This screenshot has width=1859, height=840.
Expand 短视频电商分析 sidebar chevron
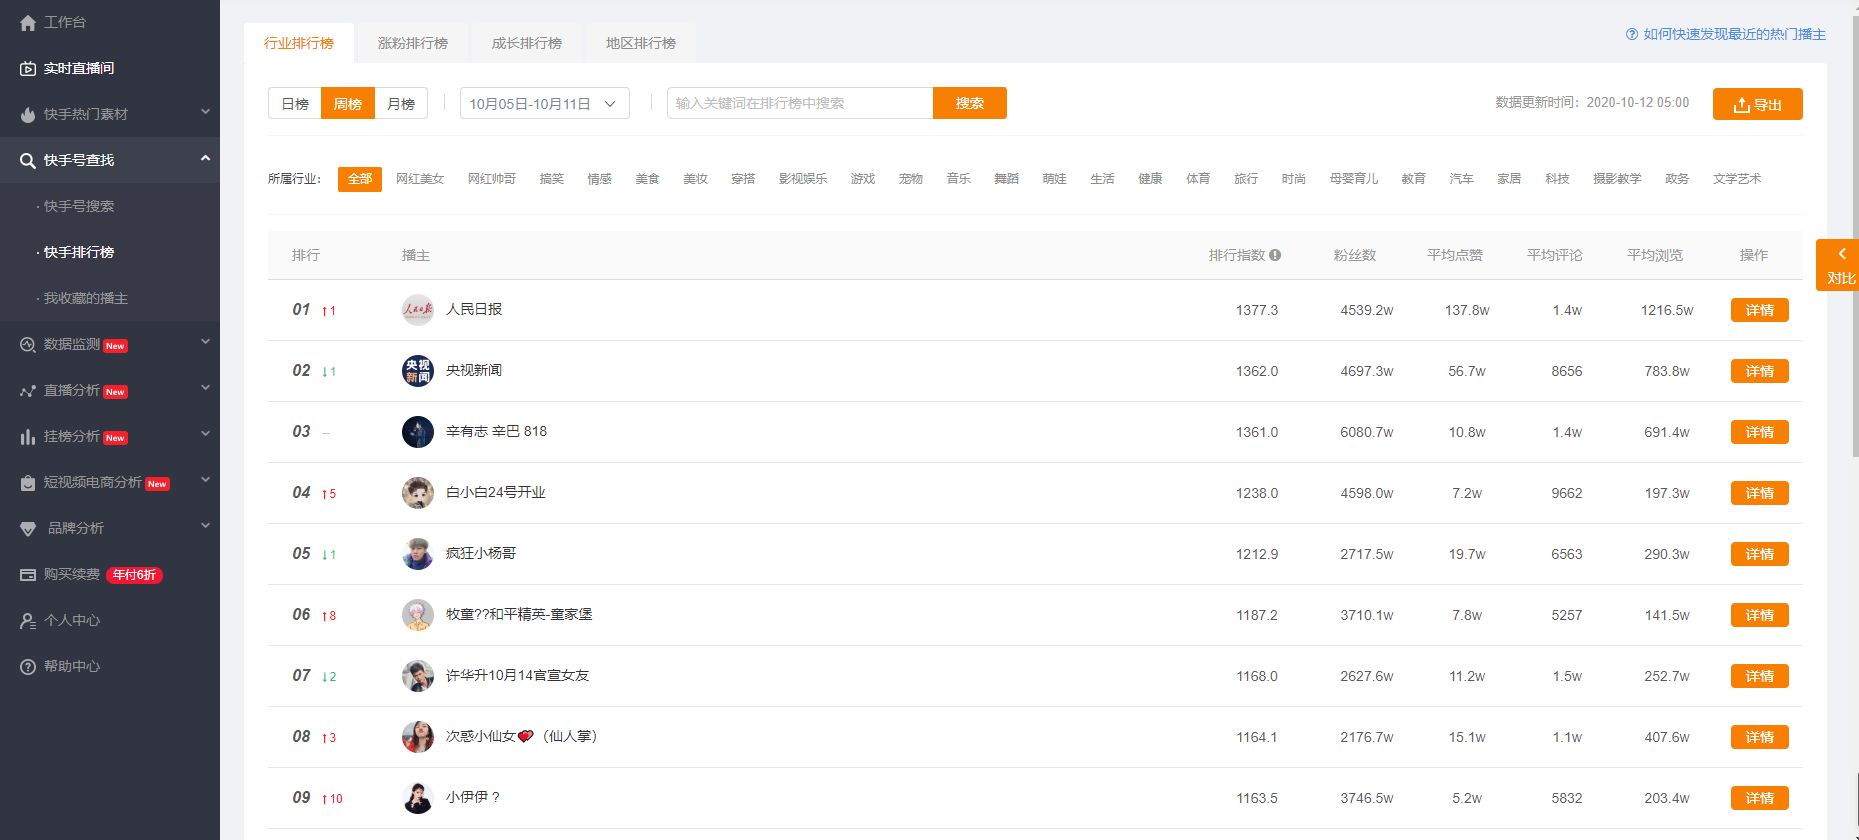tap(205, 480)
